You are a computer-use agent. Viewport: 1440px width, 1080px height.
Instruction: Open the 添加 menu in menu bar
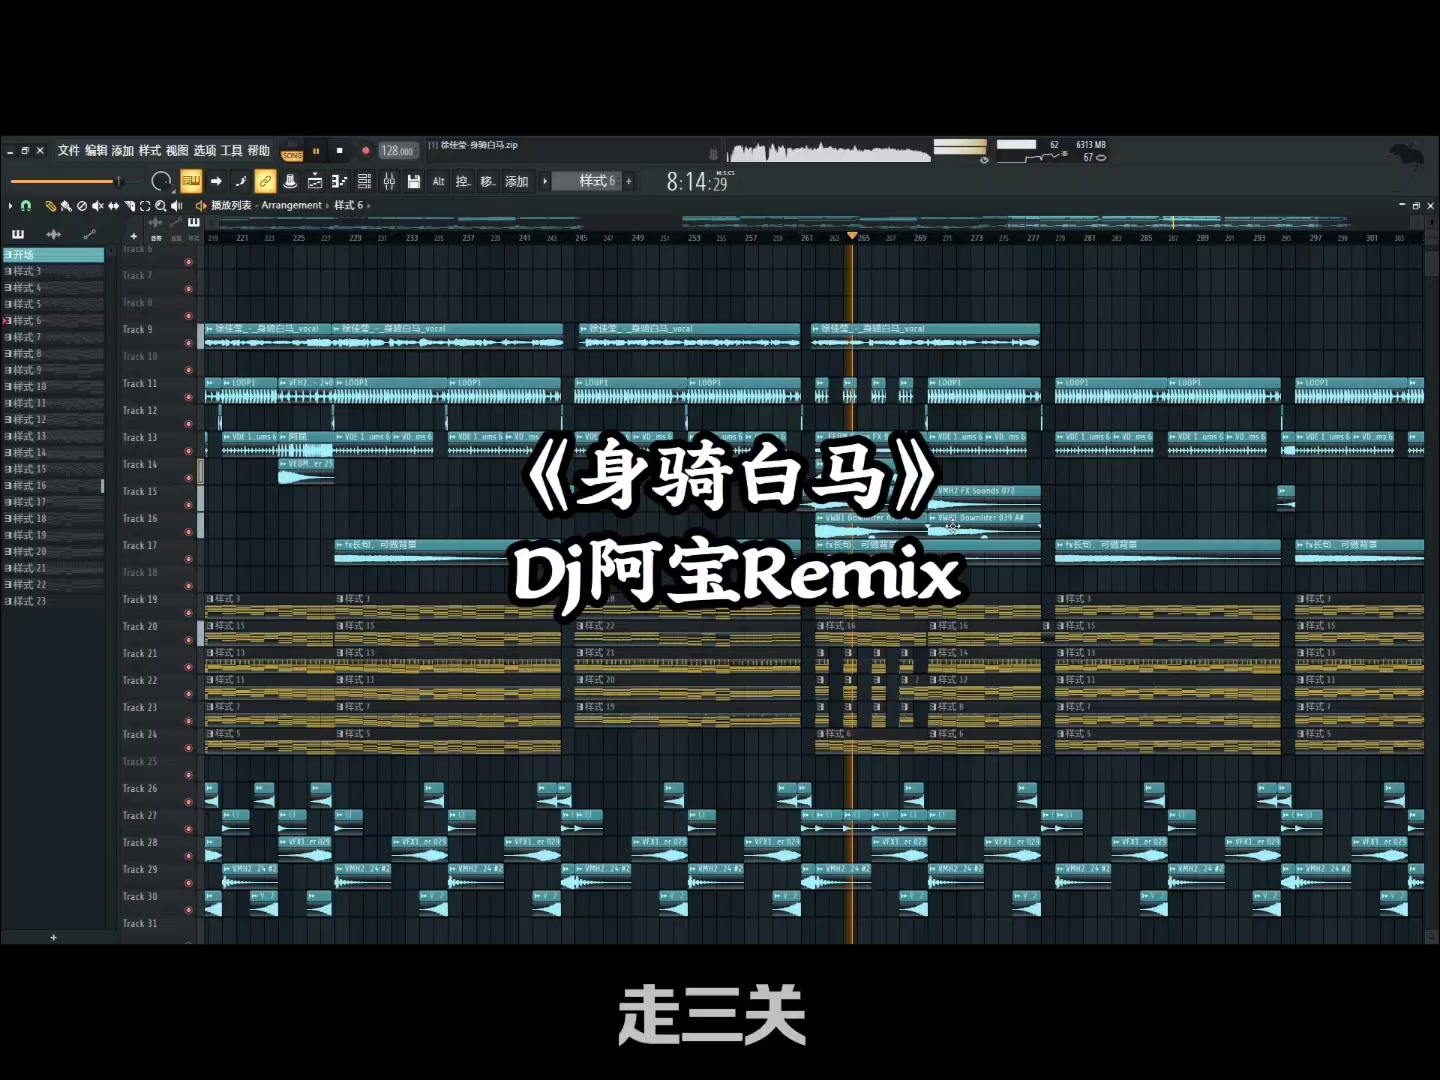(x=123, y=151)
